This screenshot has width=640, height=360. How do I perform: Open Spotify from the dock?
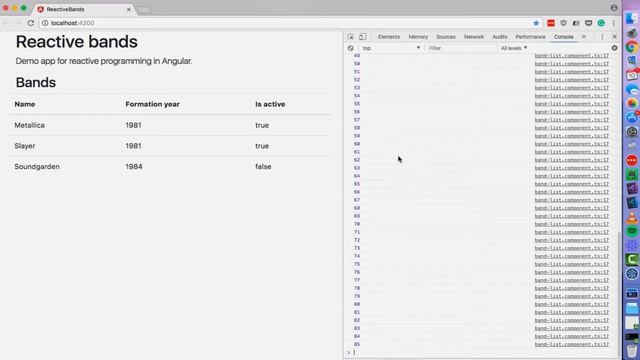tap(632, 231)
